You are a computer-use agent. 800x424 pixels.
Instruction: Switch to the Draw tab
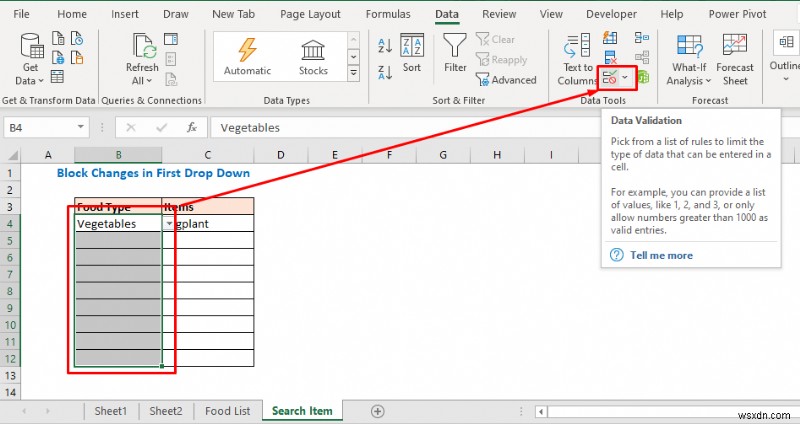click(176, 14)
